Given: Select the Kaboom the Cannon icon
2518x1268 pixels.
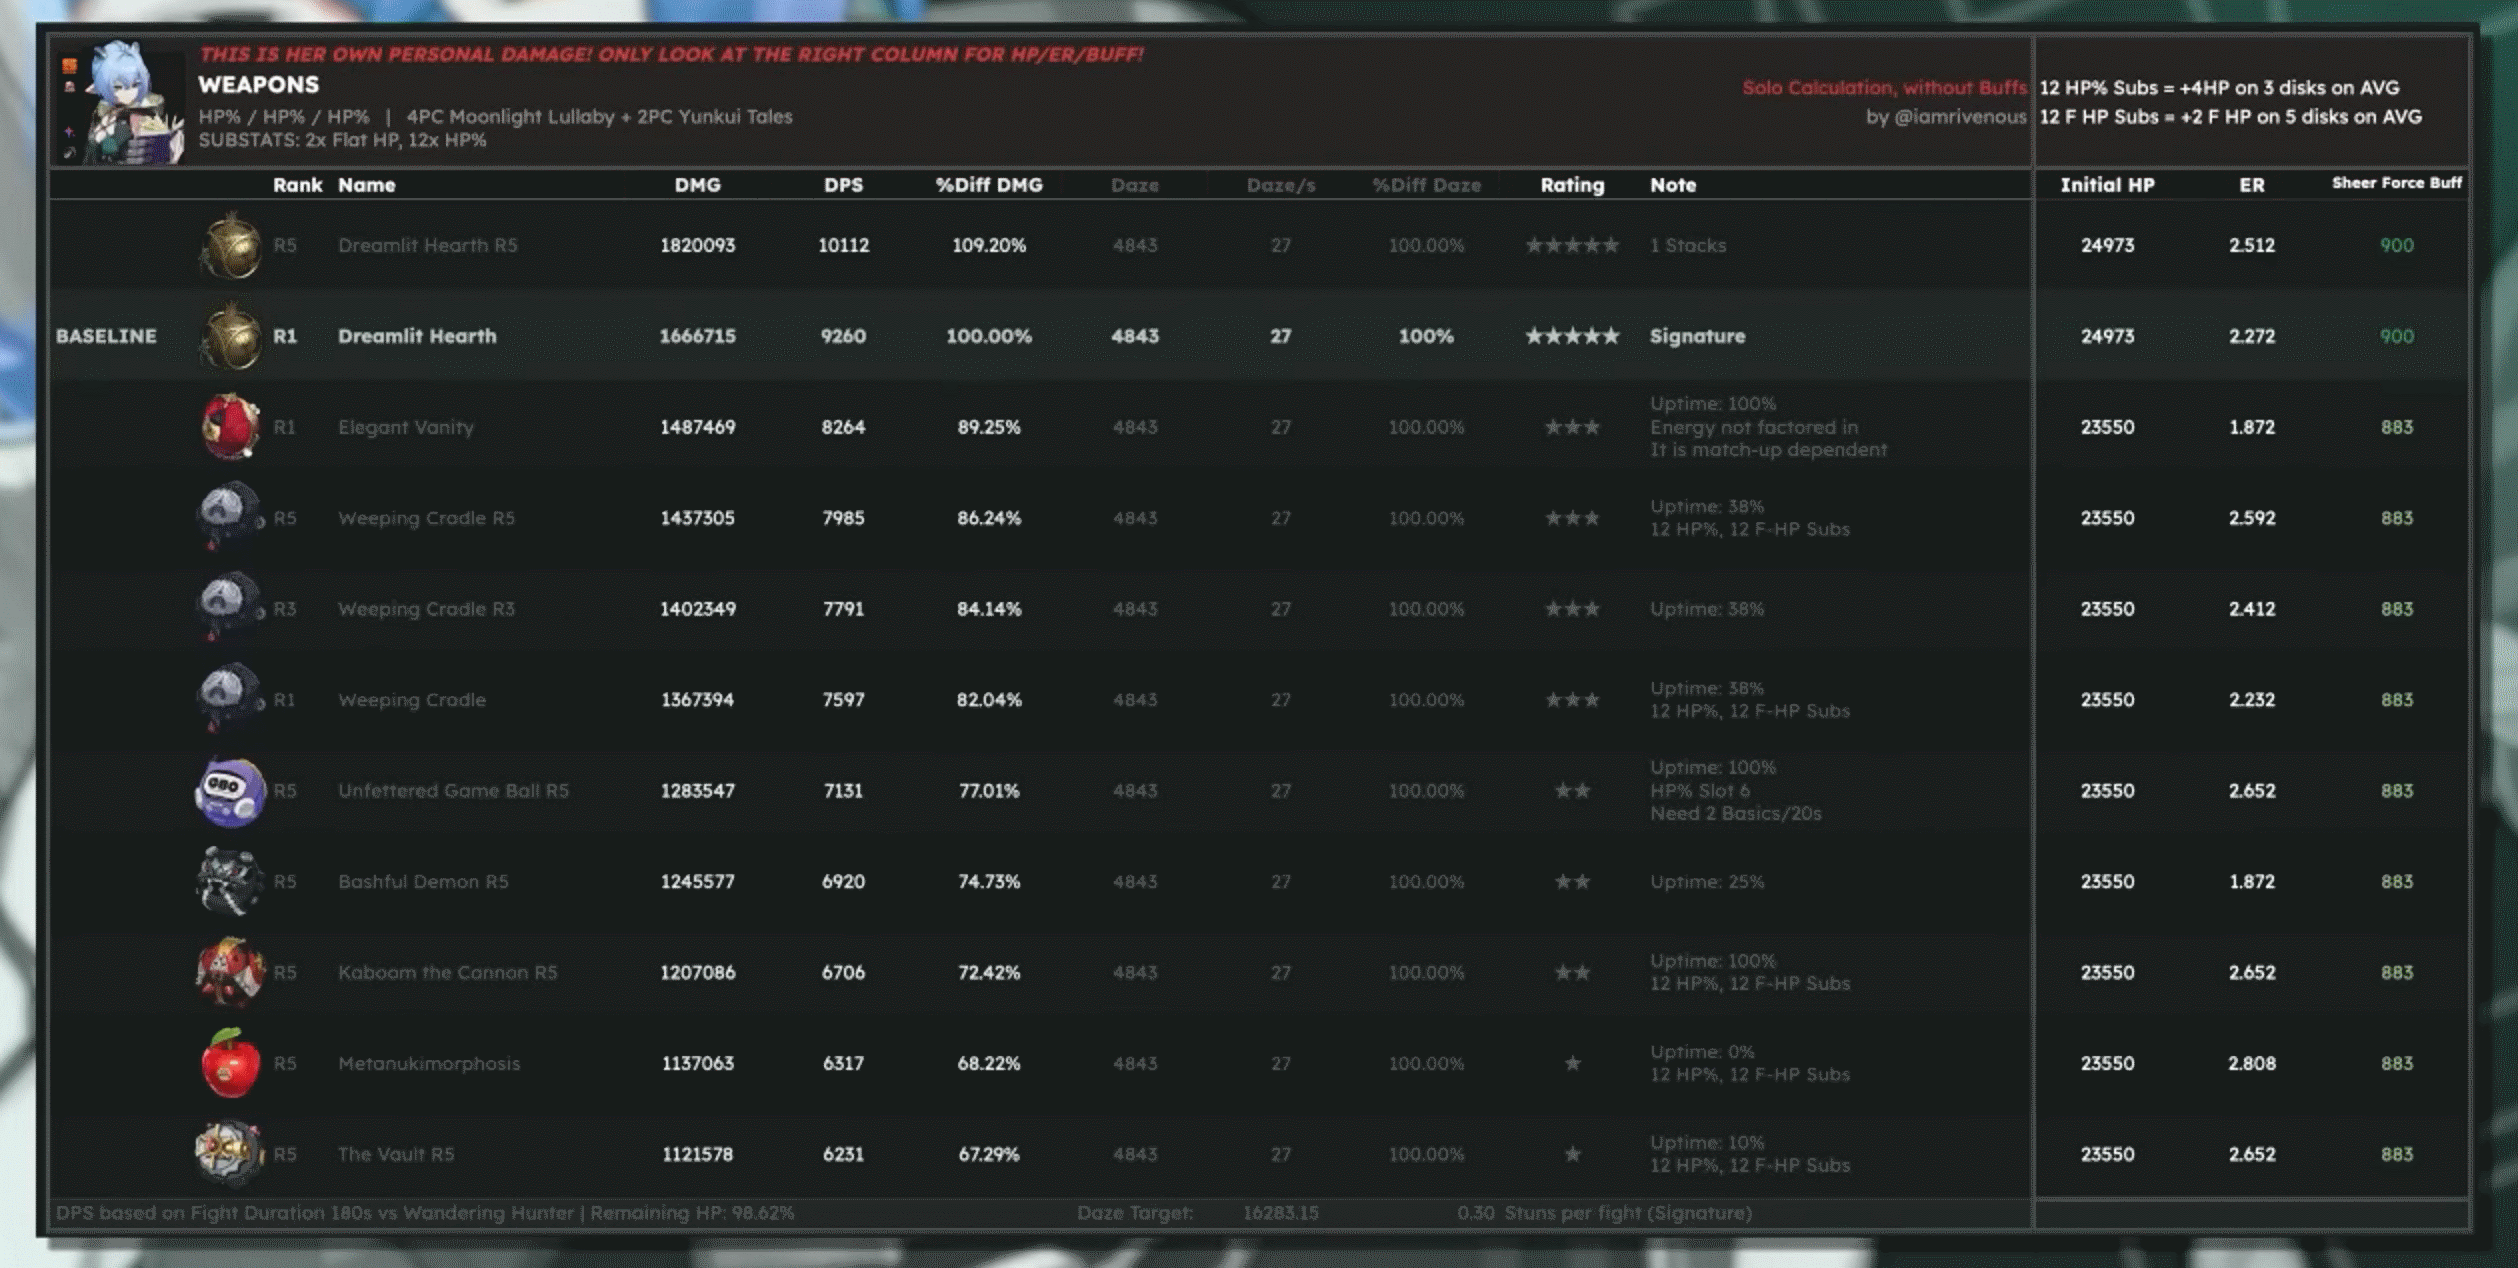Looking at the screenshot, I should click(230, 972).
